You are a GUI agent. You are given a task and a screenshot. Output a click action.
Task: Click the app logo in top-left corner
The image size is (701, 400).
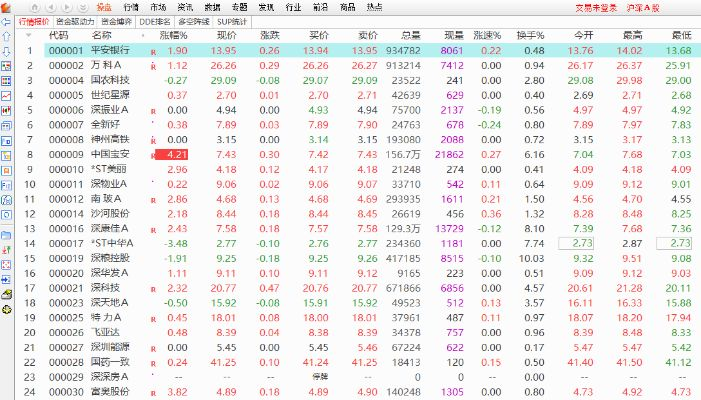(7, 7)
